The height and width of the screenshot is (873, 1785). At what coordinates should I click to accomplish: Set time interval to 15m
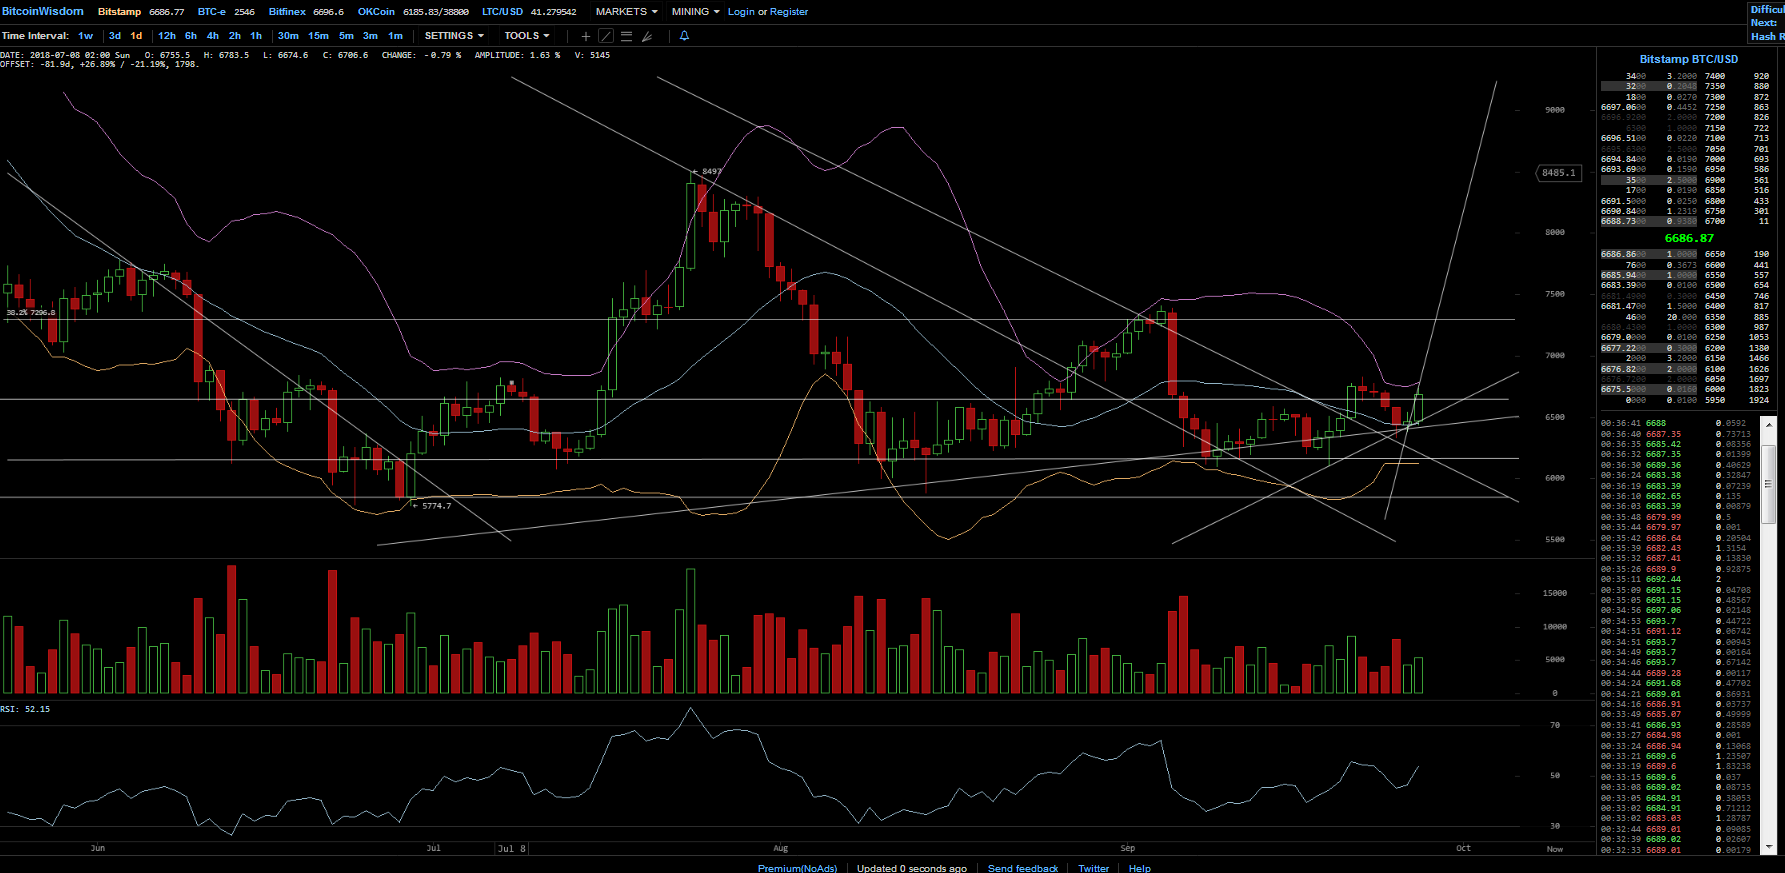point(318,36)
